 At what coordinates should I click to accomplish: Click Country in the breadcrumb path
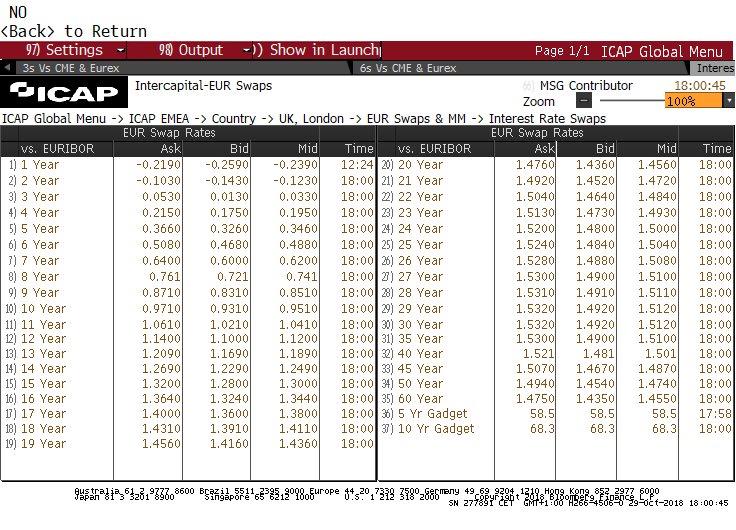tap(233, 119)
